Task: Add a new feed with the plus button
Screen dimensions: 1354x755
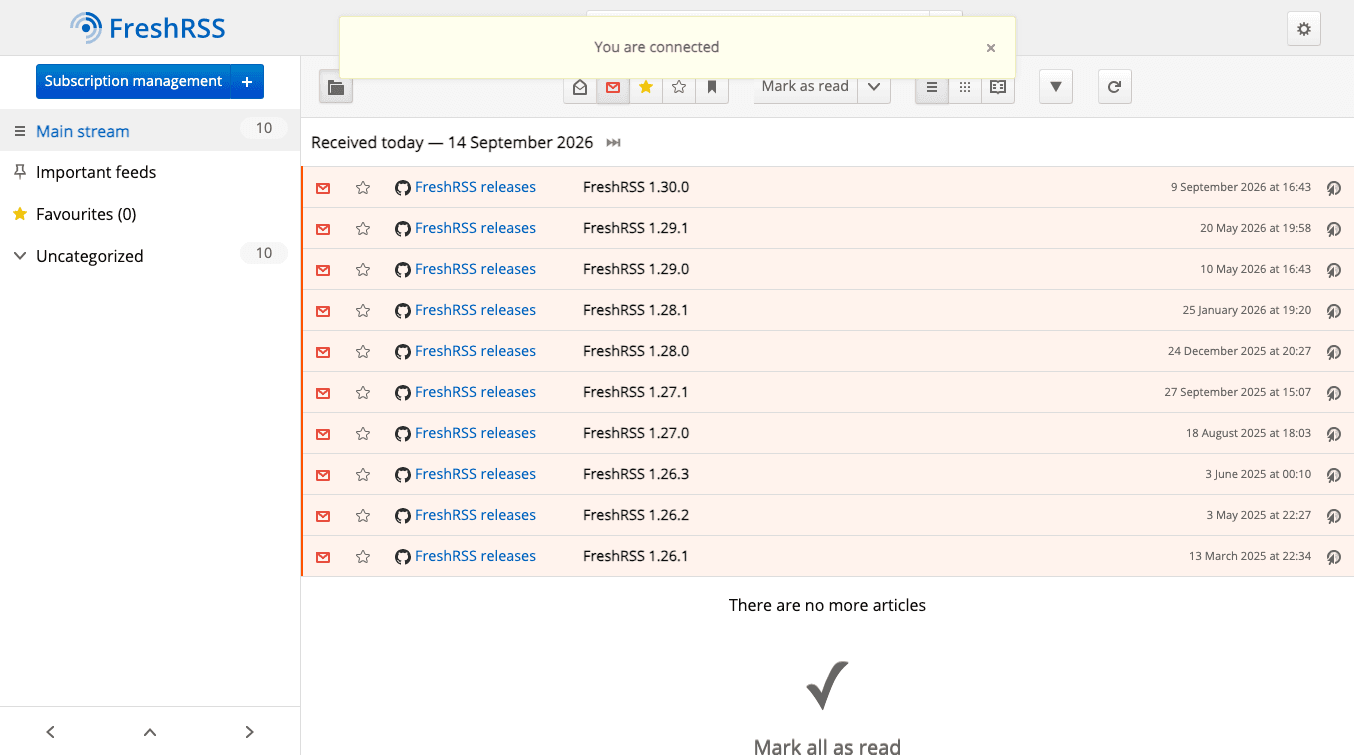Action: tap(247, 81)
